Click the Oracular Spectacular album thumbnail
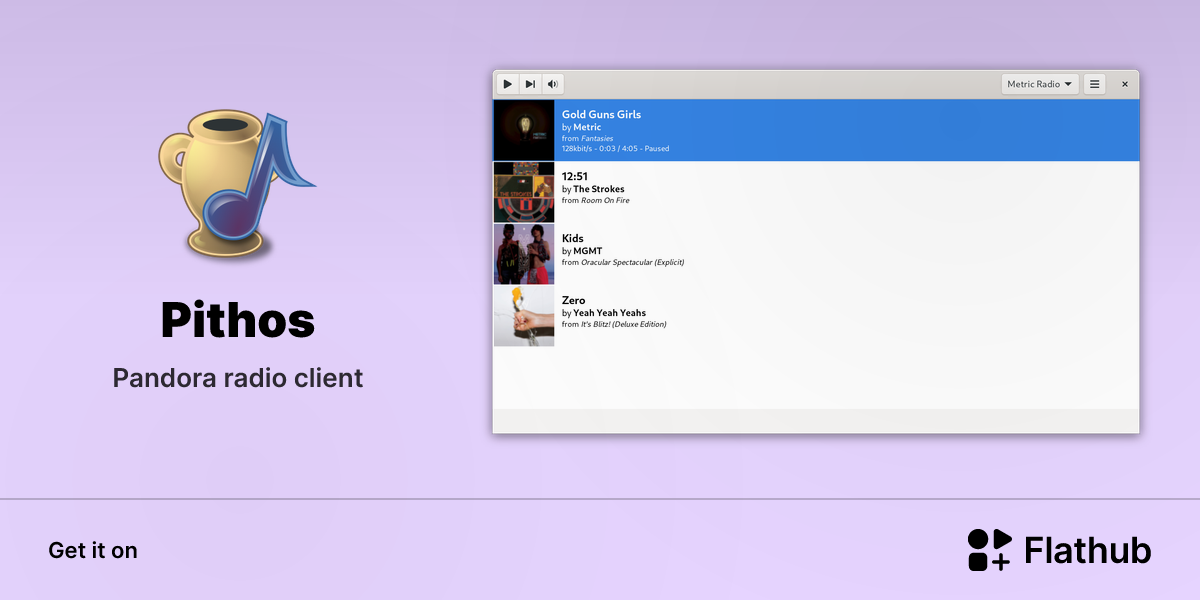 click(x=523, y=254)
